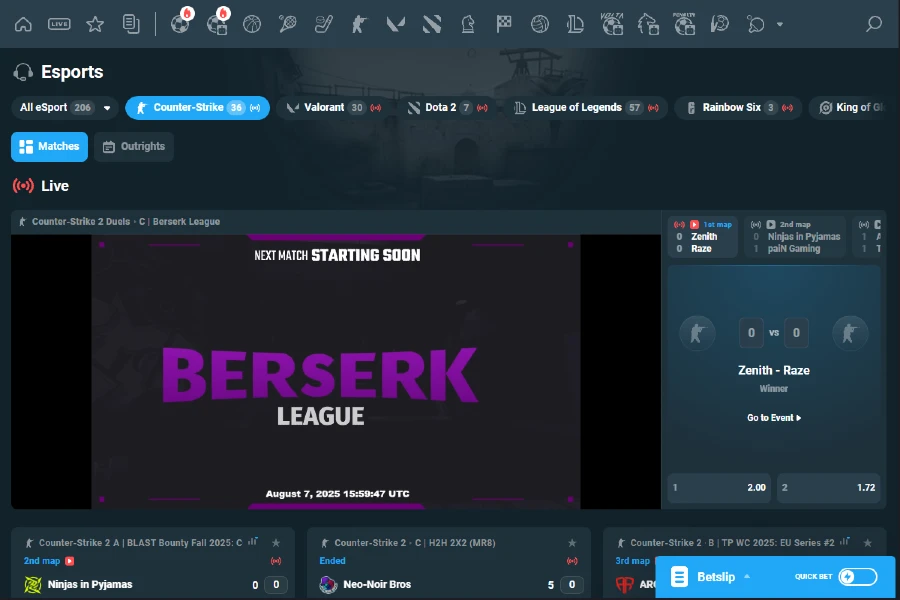Image resolution: width=900 pixels, height=600 pixels.
Task: Select the volleyball sport icon
Action: (539, 22)
